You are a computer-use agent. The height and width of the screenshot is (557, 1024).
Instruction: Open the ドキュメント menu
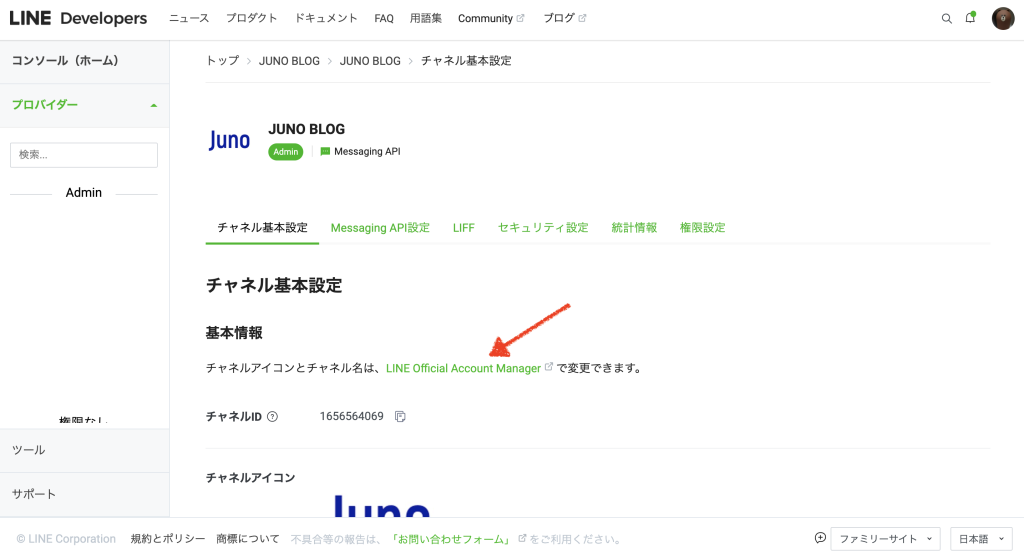(x=326, y=18)
